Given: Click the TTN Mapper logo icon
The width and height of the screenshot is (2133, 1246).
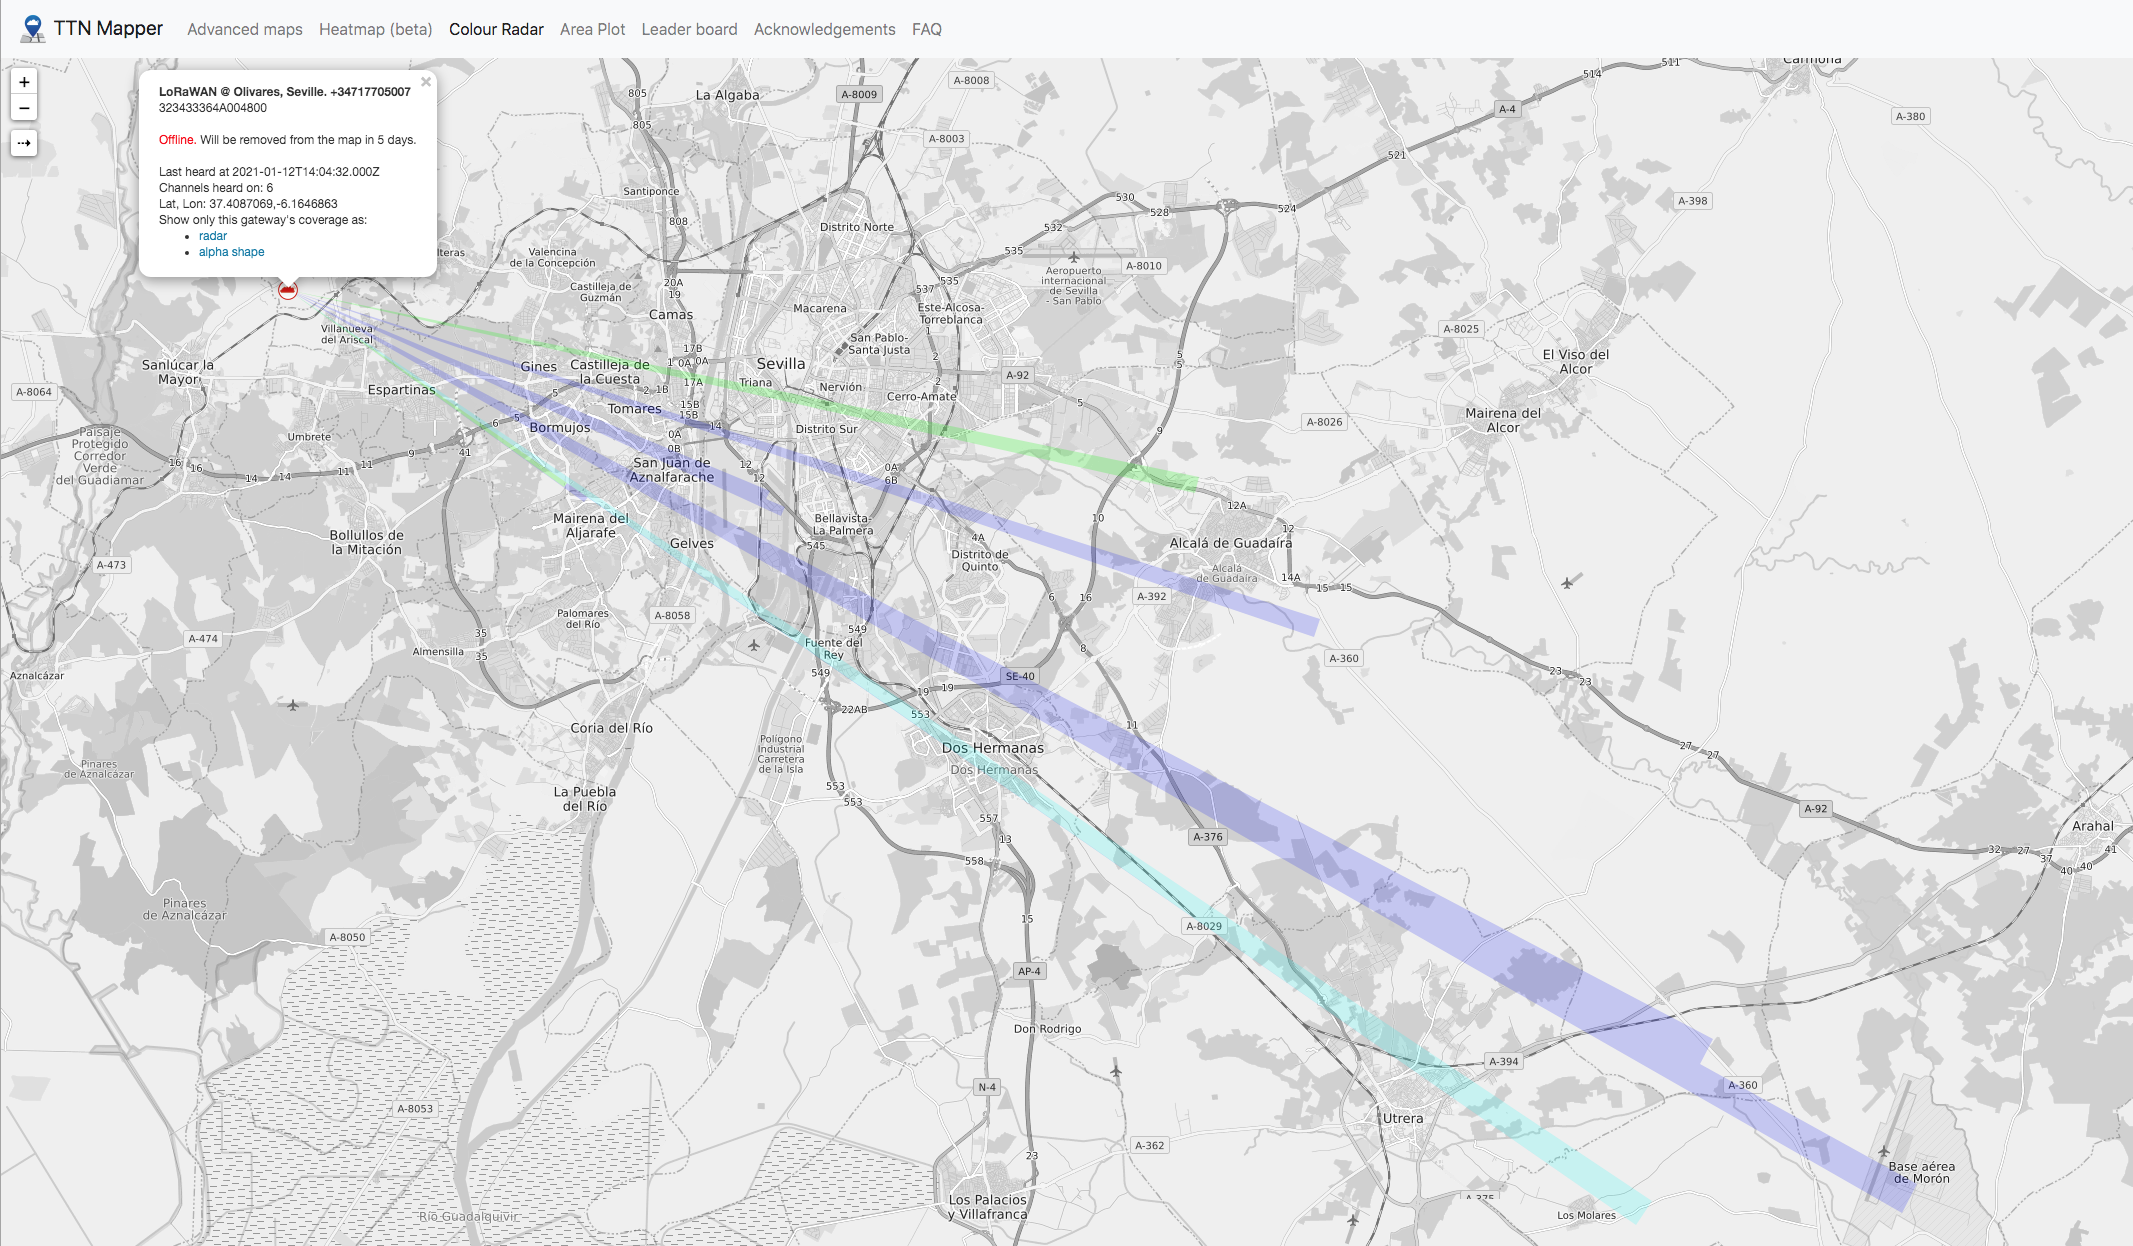Looking at the screenshot, I should [x=27, y=27].
